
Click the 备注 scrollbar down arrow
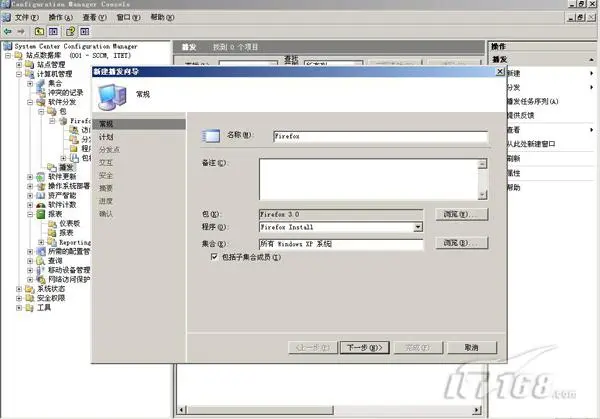coord(483,195)
